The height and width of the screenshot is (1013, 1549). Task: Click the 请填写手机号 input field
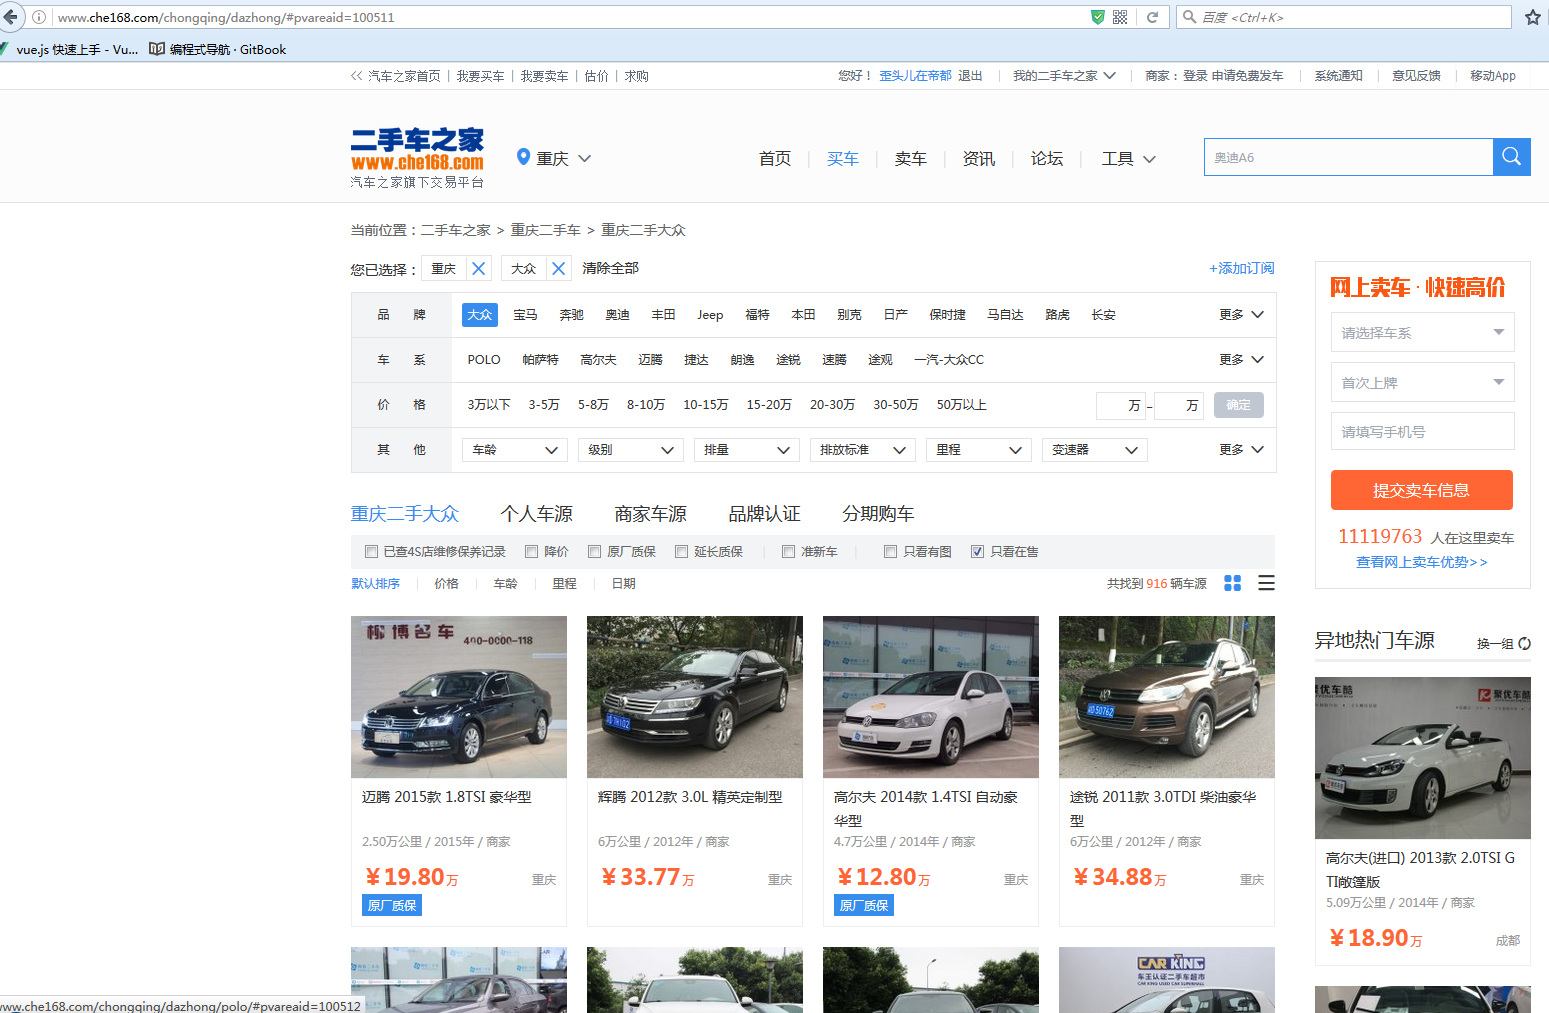(1422, 431)
